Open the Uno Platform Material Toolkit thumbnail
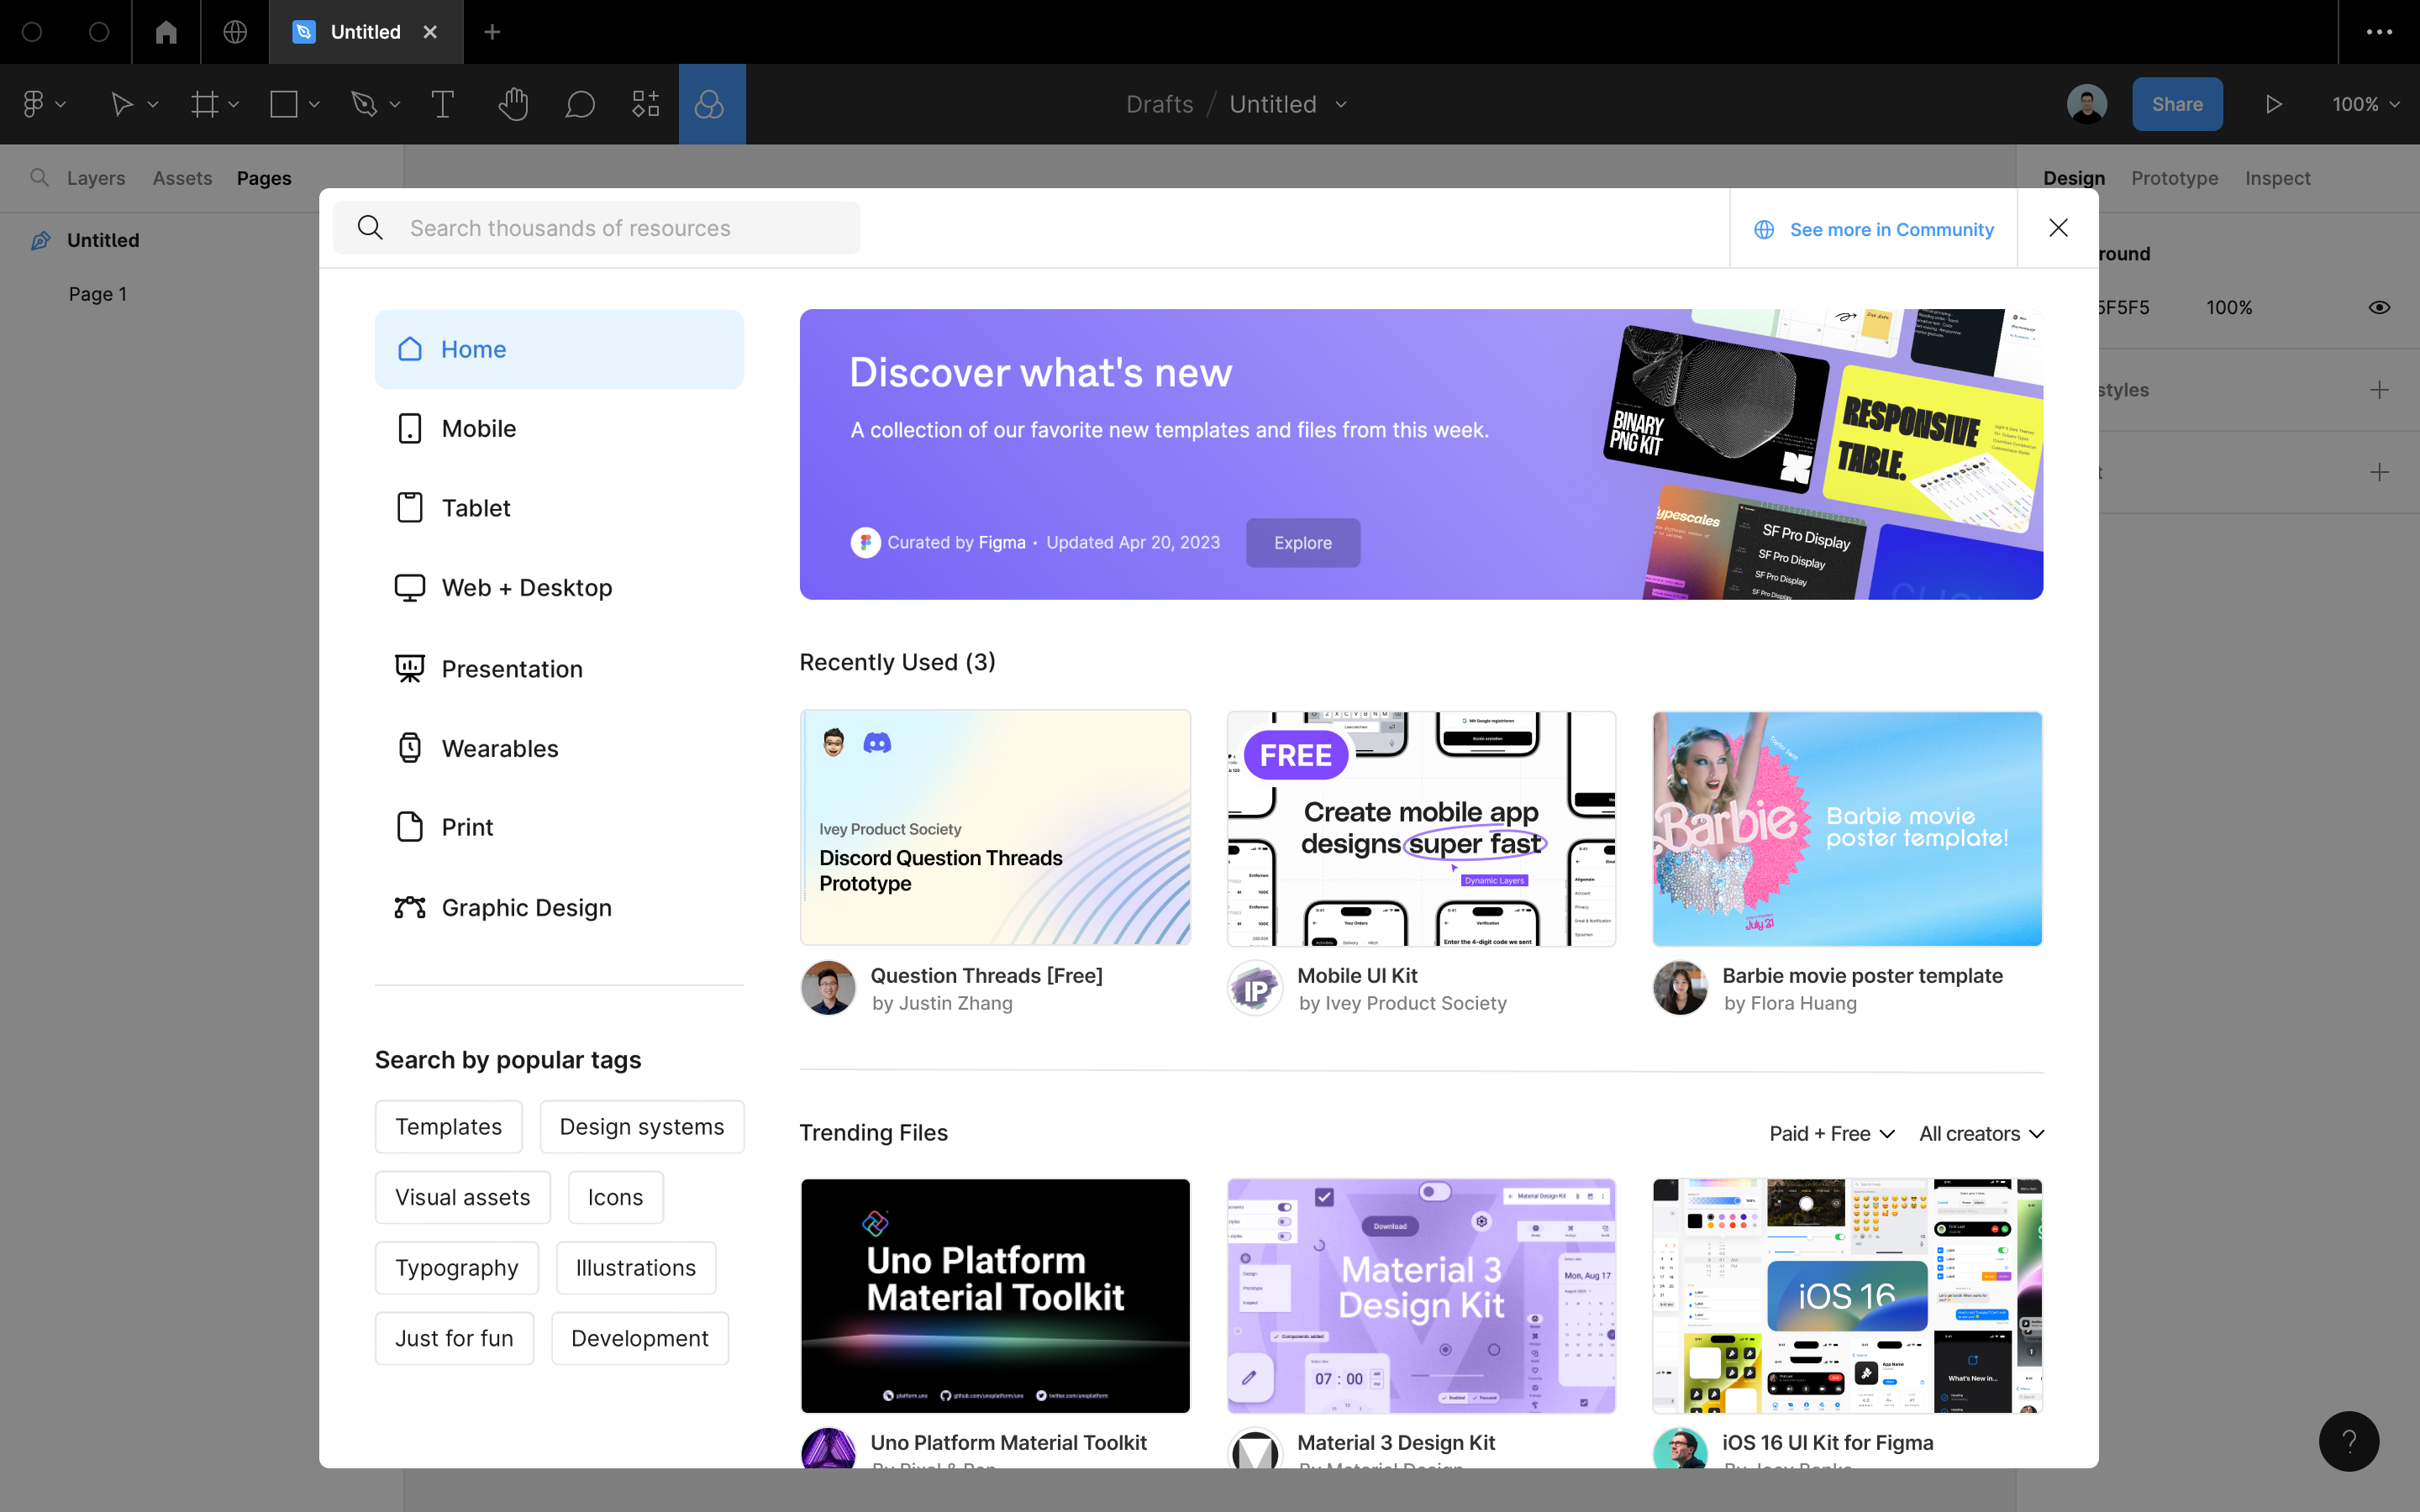Screen dimensions: 2420x1512 [x=995, y=1296]
